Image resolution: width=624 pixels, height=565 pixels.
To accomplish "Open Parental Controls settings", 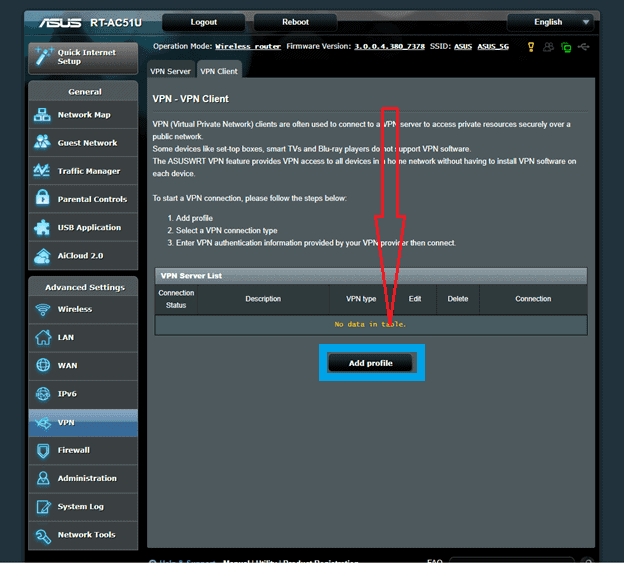I will click(x=83, y=199).
